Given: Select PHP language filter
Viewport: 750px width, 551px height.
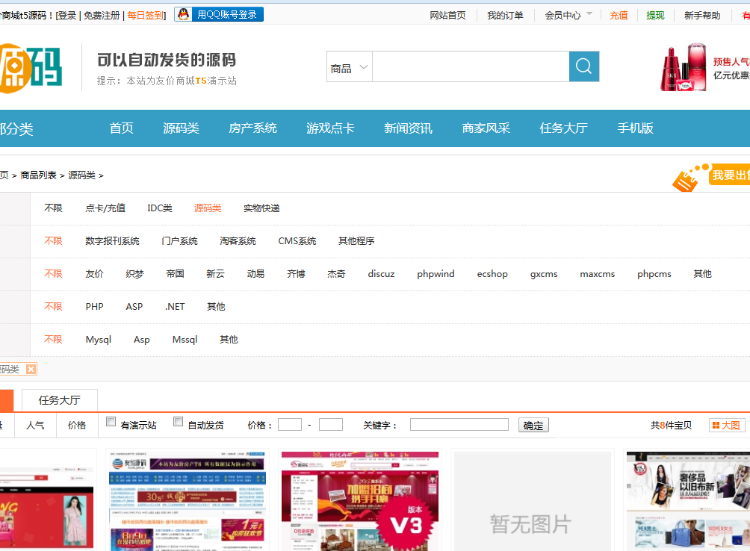Looking at the screenshot, I should (94, 307).
